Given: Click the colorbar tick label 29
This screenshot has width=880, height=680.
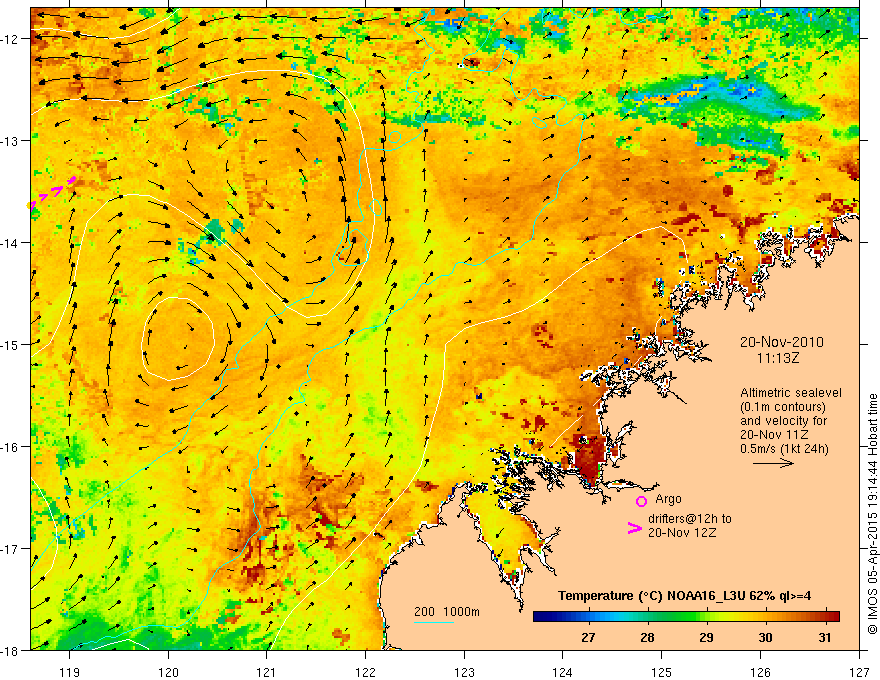Looking at the screenshot, I should [x=706, y=637].
